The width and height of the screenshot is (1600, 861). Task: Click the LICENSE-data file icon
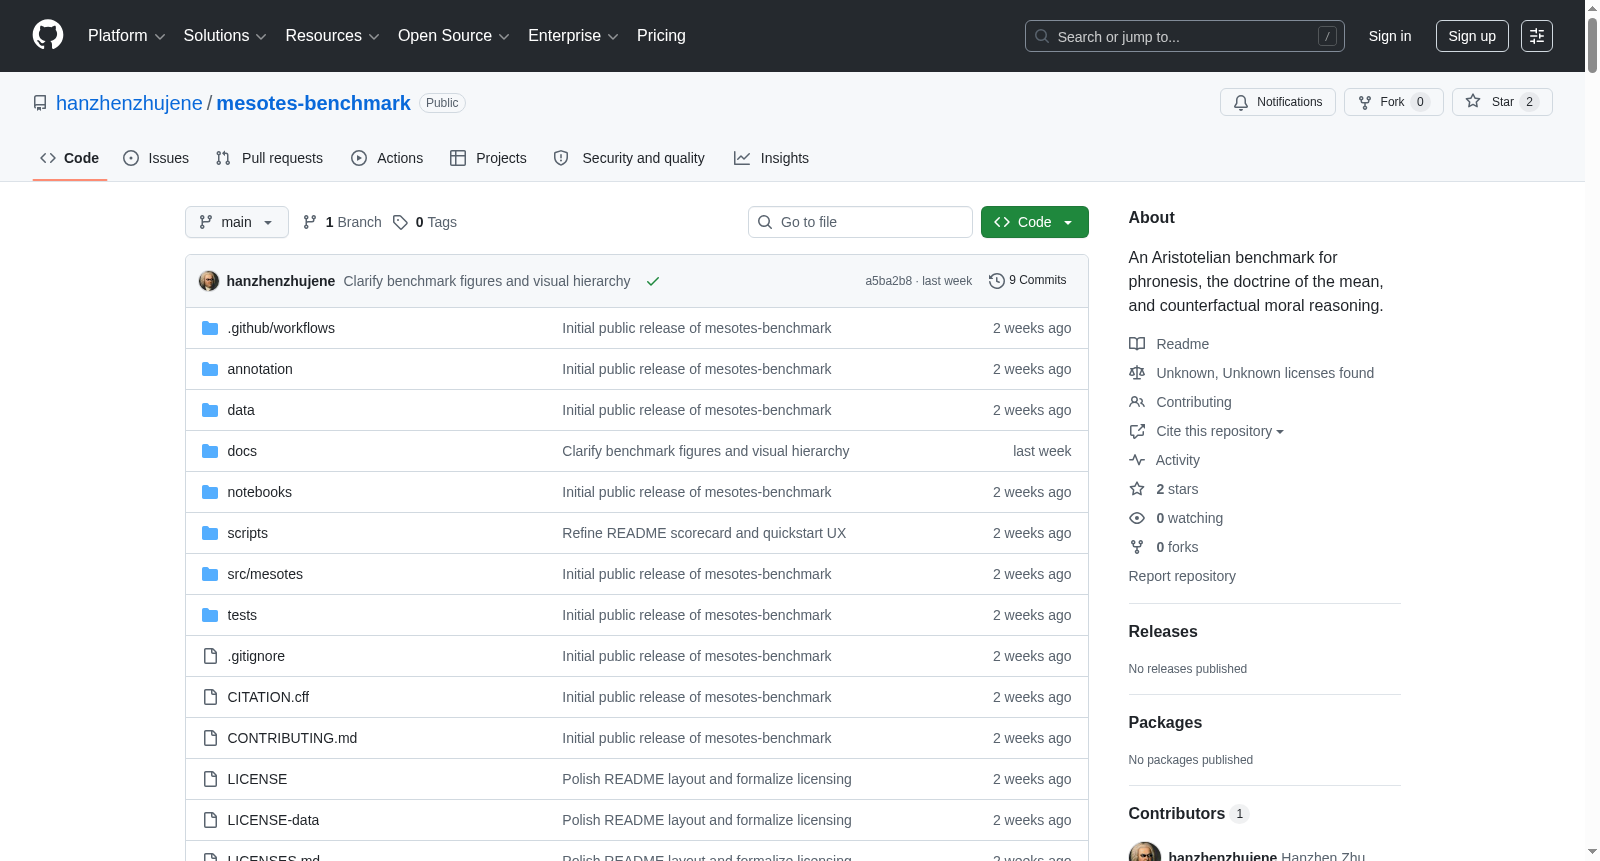click(x=210, y=820)
